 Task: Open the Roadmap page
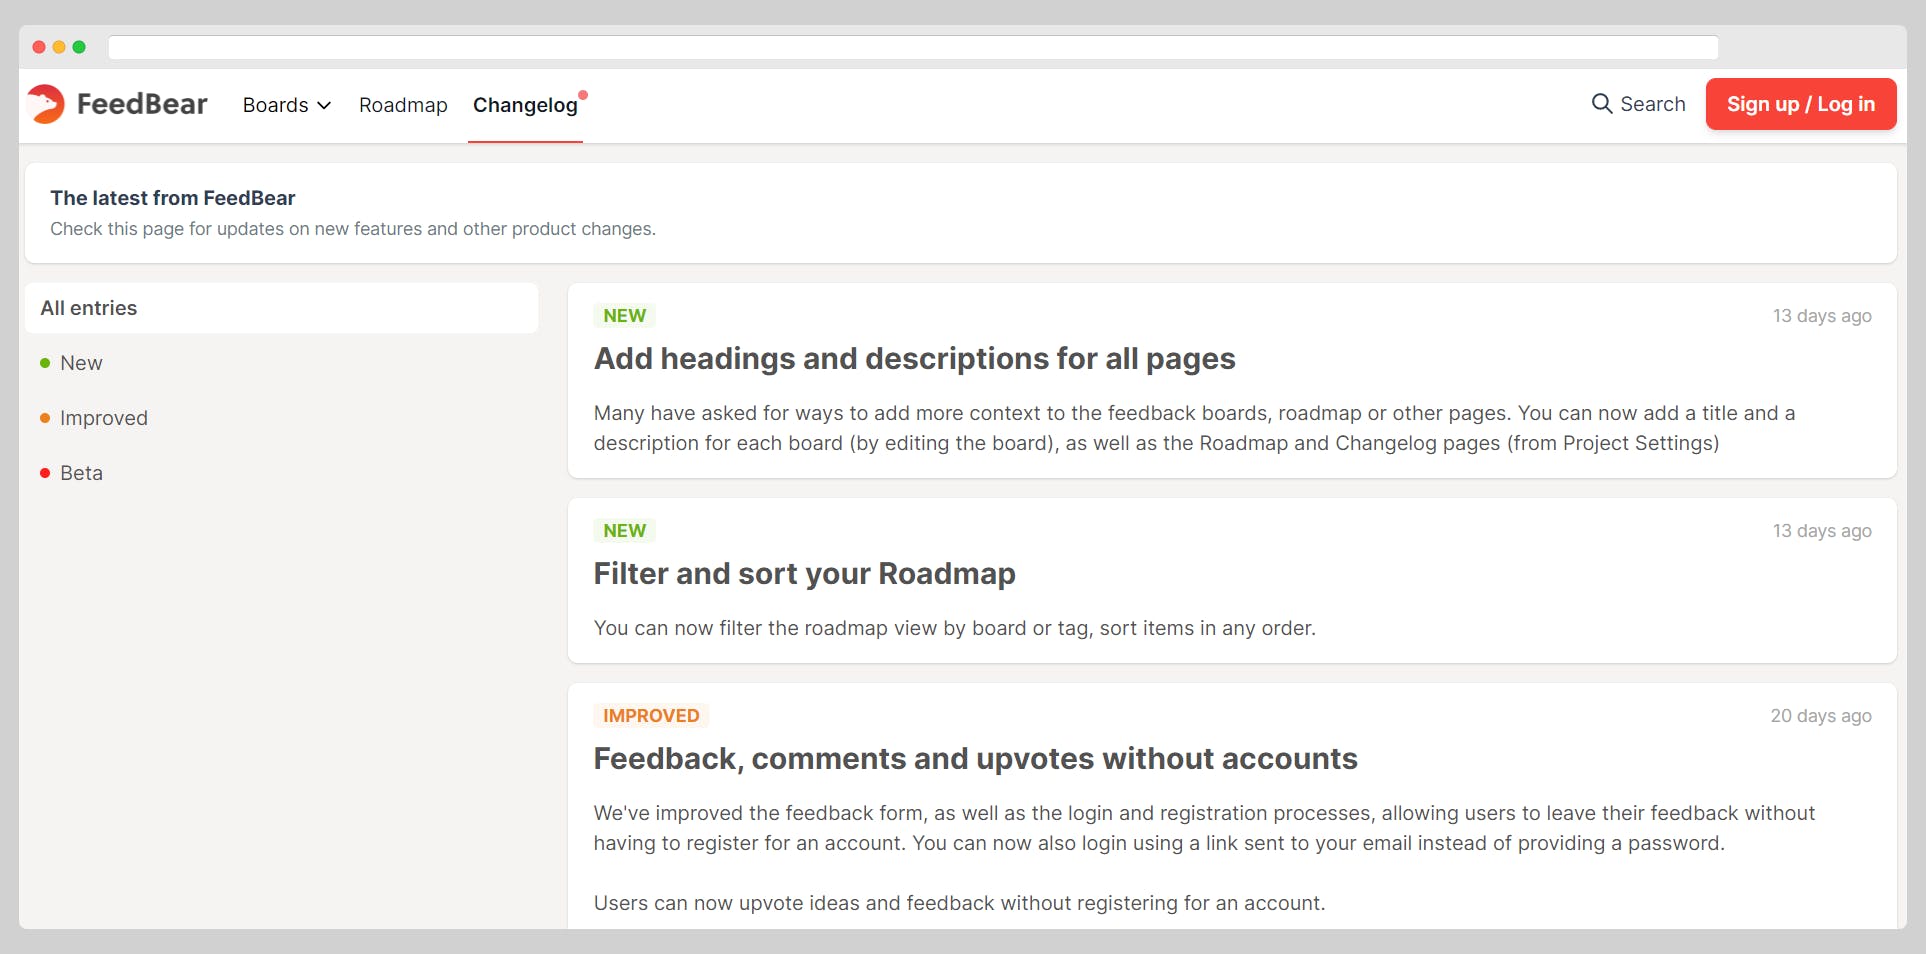[x=403, y=105]
